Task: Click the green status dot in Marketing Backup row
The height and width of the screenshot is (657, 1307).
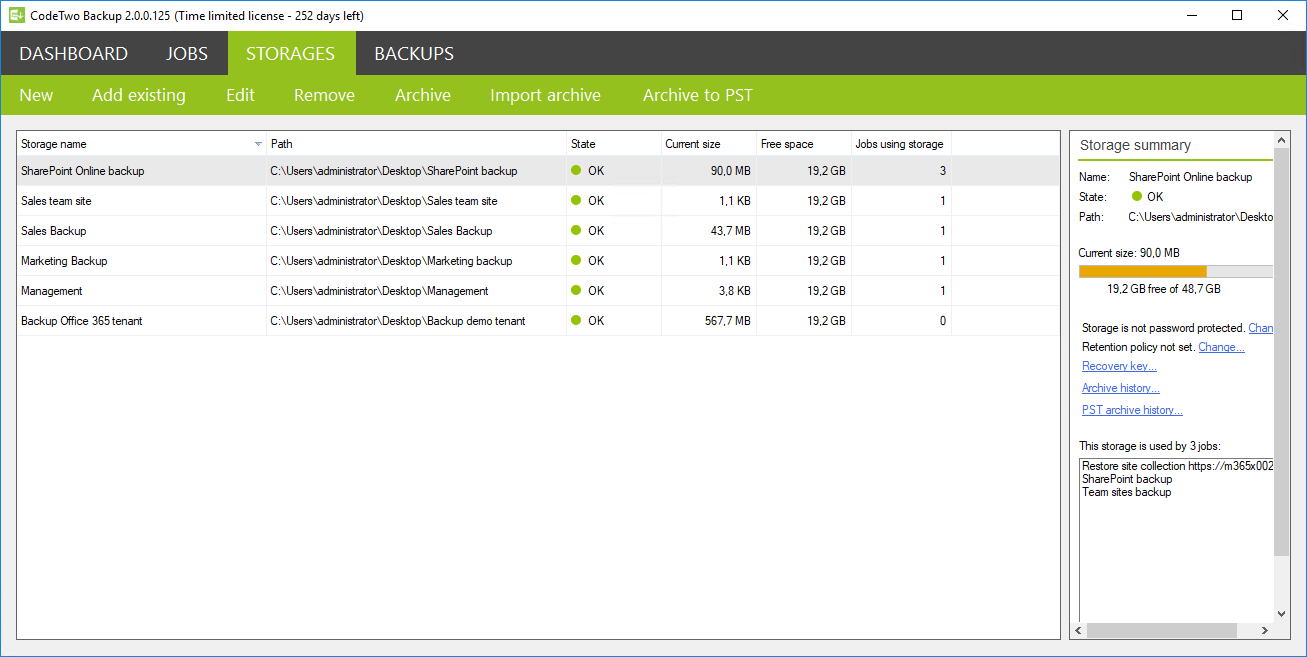Action: [576, 261]
